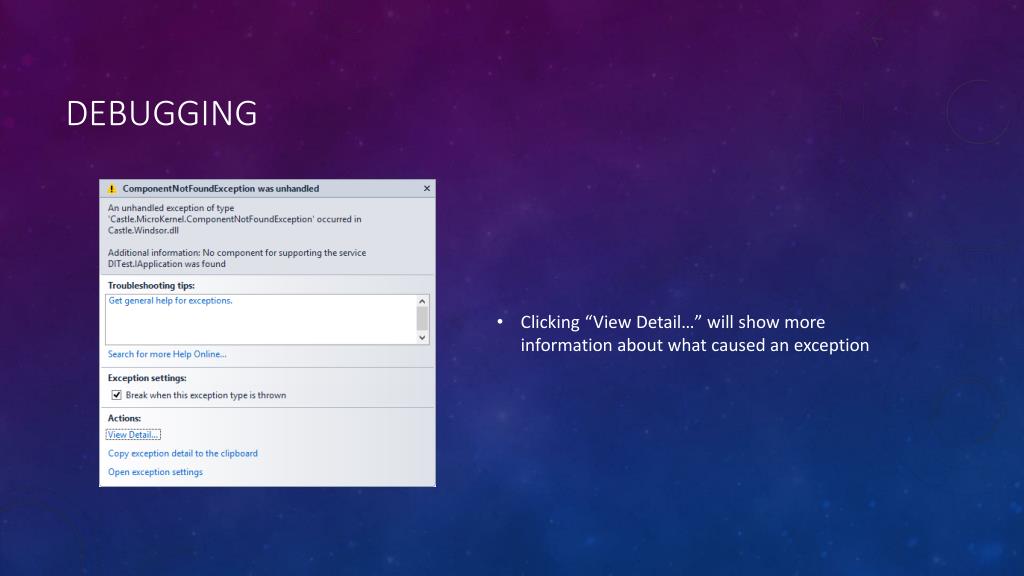Close the ComponentNotFoundException dialog
This screenshot has height=576, width=1024.
point(426,188)
